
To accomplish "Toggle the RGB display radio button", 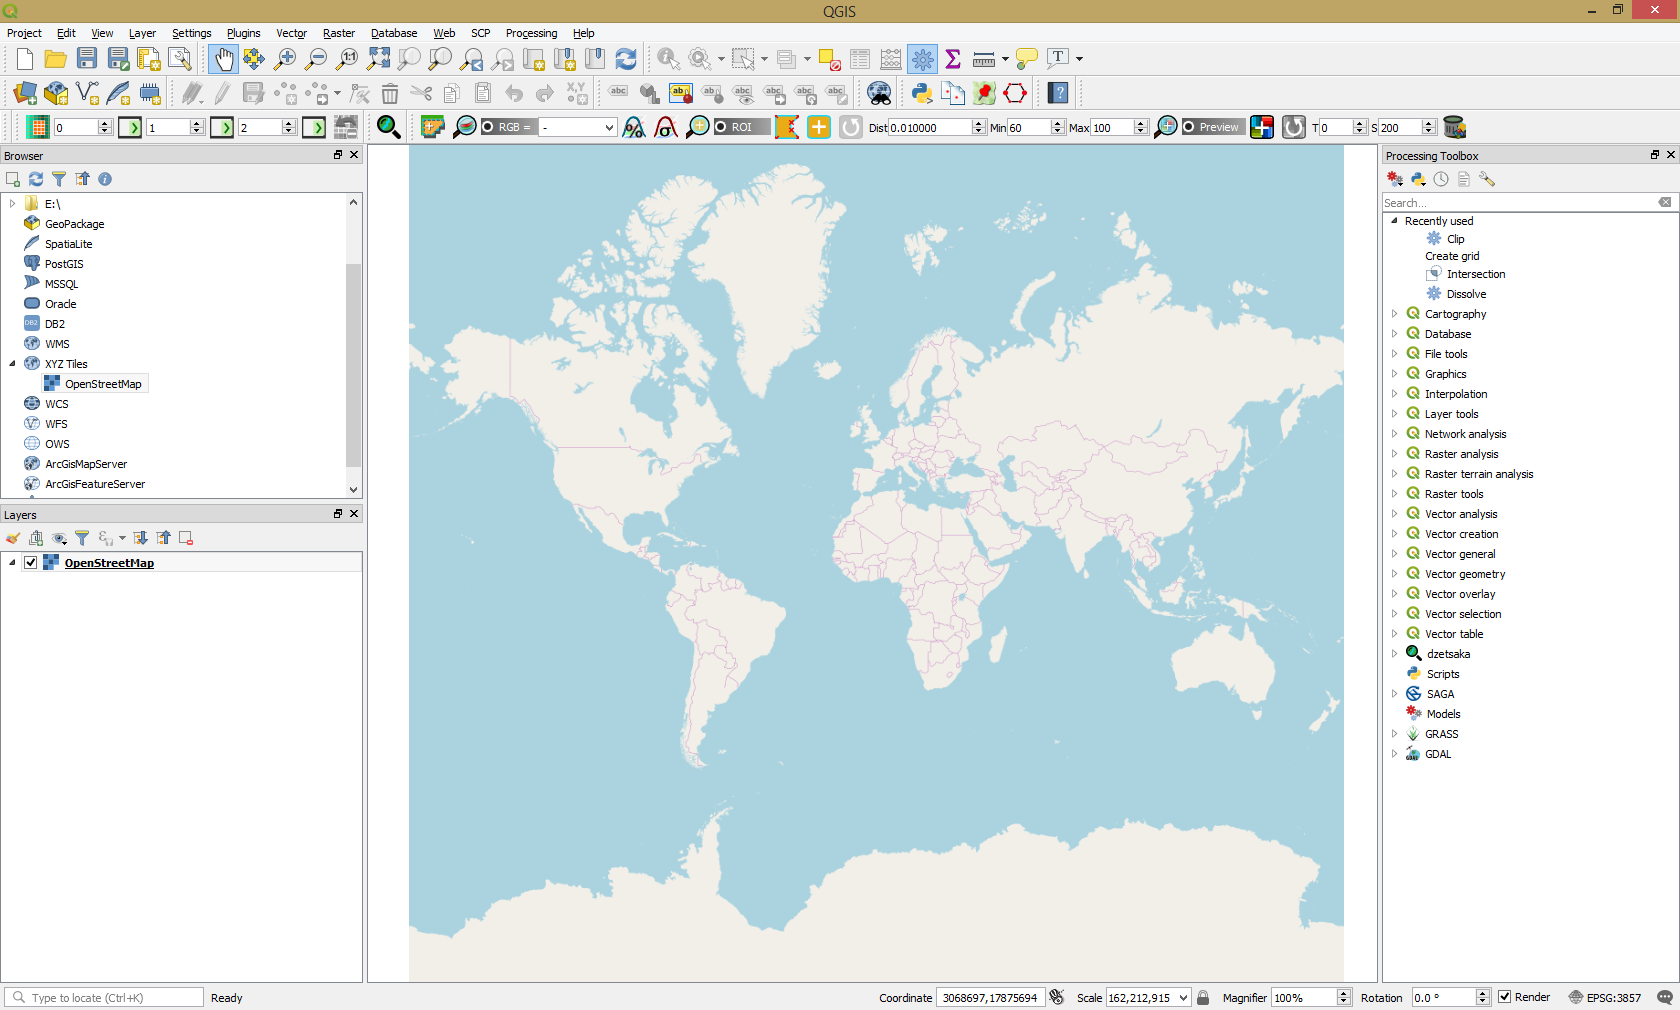I will point(488,127).
